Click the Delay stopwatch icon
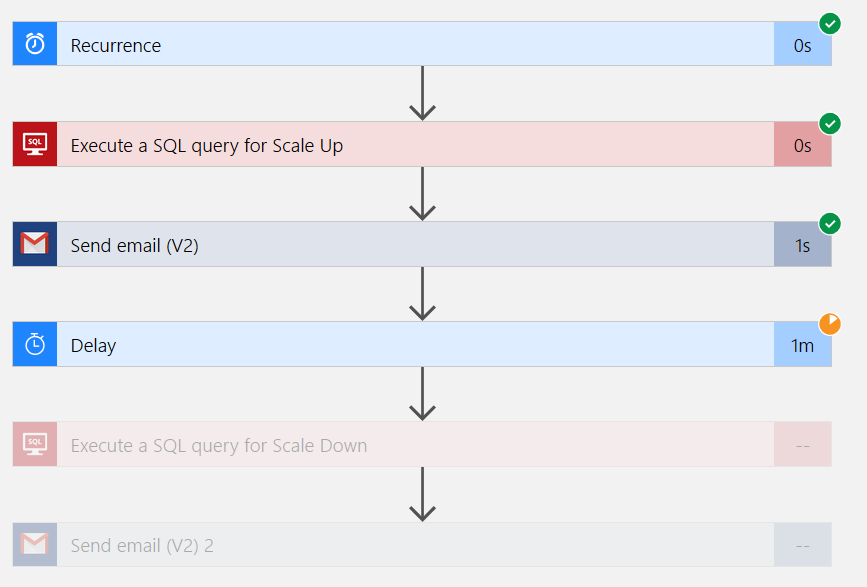Screen dimensions: 867x587 tap(35, 344)
